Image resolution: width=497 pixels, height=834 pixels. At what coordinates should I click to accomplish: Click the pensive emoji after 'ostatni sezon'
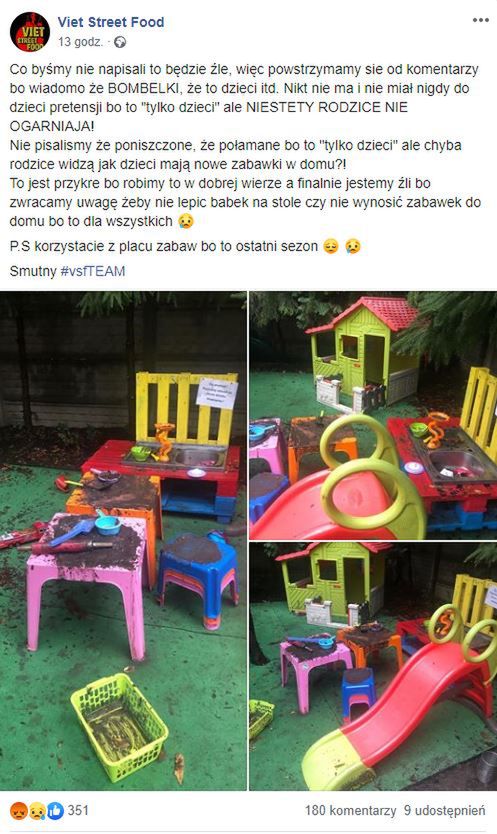tap(330, 246)
